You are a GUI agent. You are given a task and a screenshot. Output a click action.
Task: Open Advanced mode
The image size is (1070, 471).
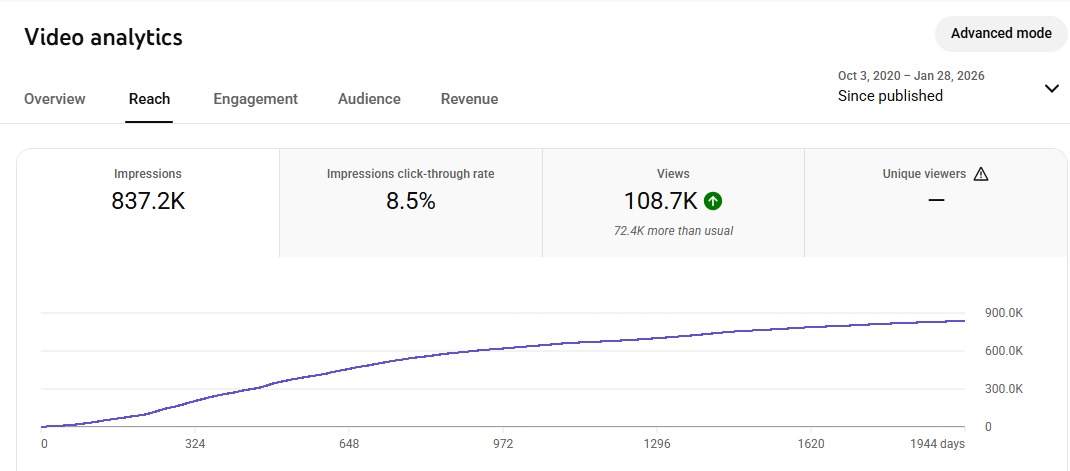[x=1000, y=33]
